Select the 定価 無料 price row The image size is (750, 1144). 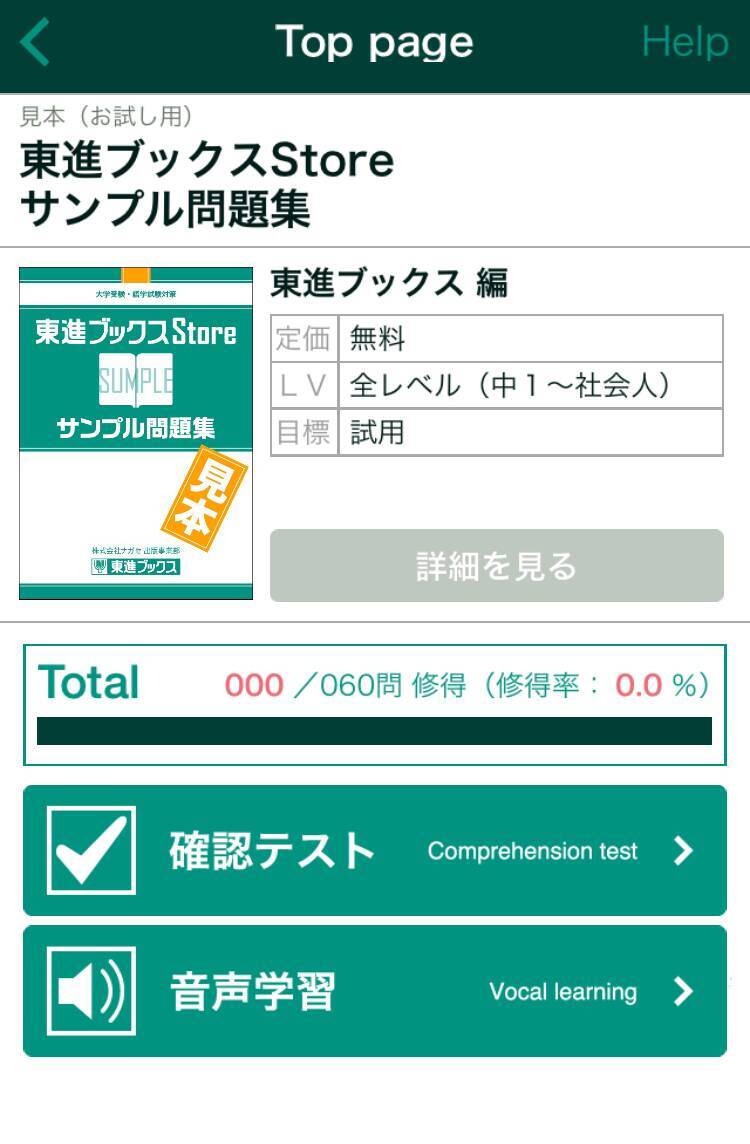coord(496,339)
